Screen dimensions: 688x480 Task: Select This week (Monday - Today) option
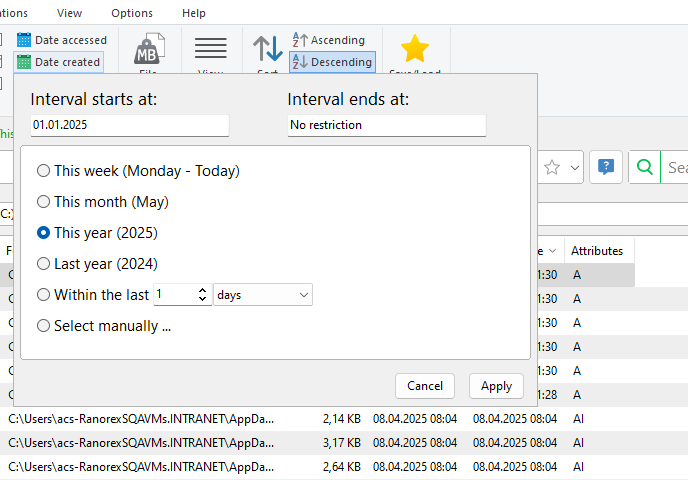pyautogui.click(x=138, y=171)
